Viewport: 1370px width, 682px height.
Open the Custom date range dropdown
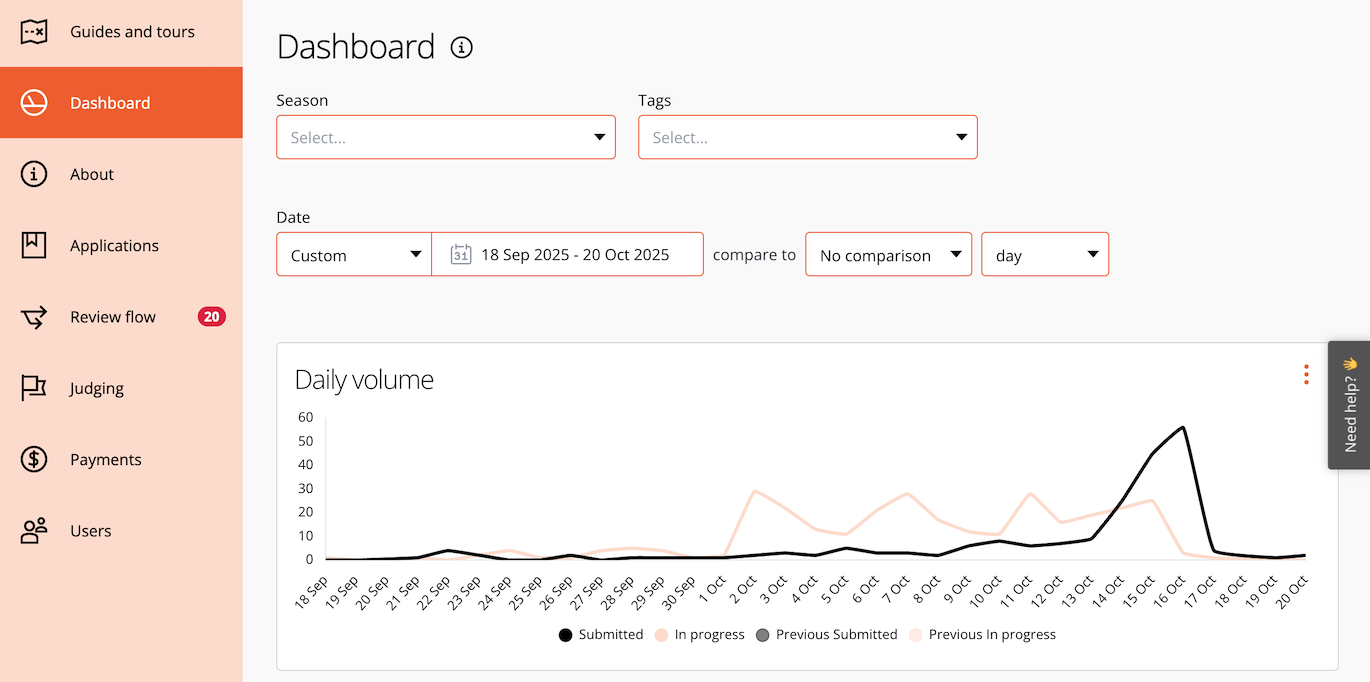pyautogui.click(x=353, y=254)
